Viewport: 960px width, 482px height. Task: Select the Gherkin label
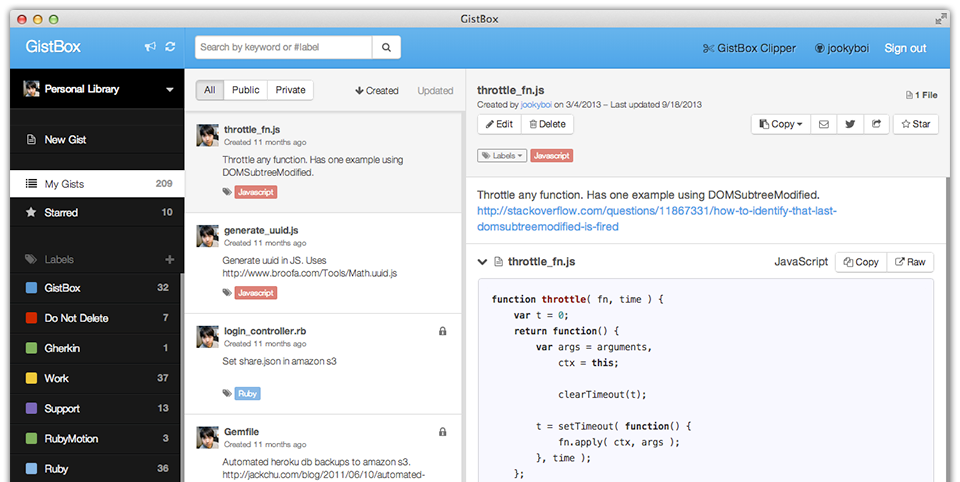97,348
